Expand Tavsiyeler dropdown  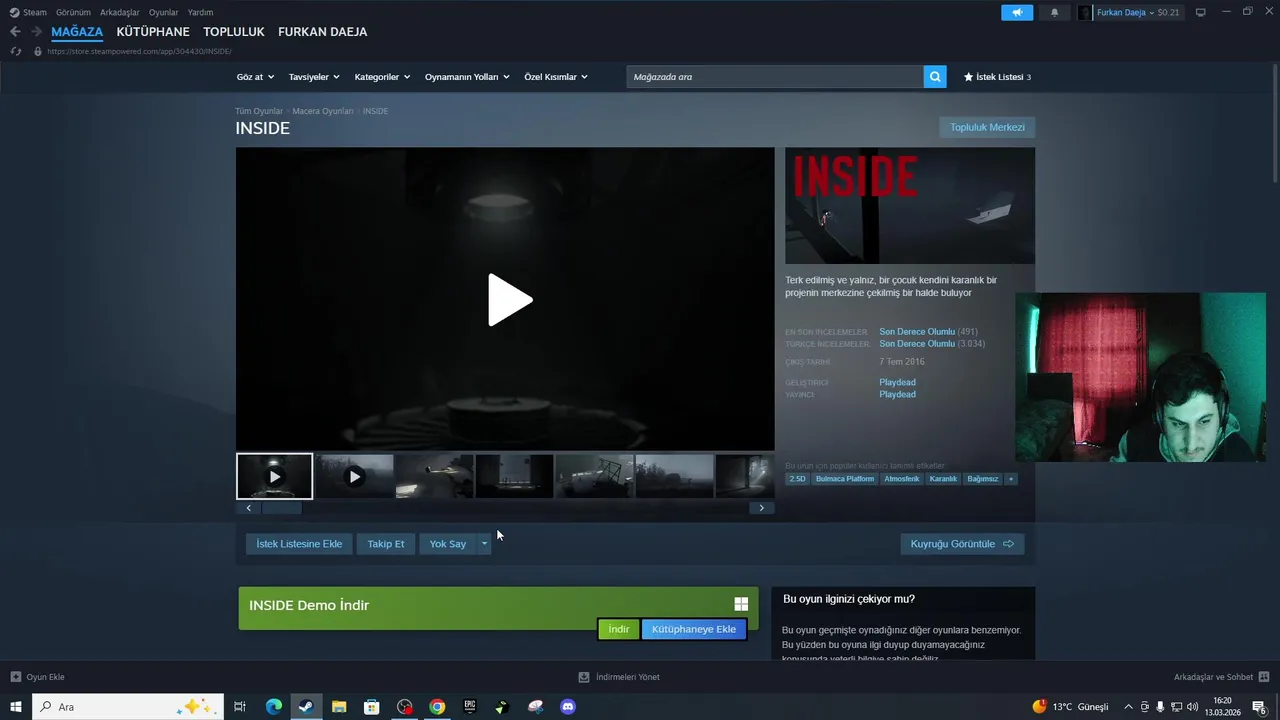coord(314,77)
